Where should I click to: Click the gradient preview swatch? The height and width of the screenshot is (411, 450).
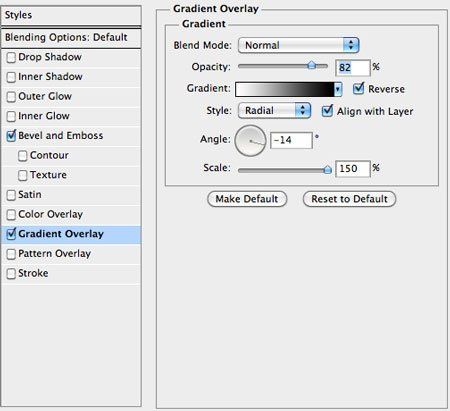click(x=285, y=89)
